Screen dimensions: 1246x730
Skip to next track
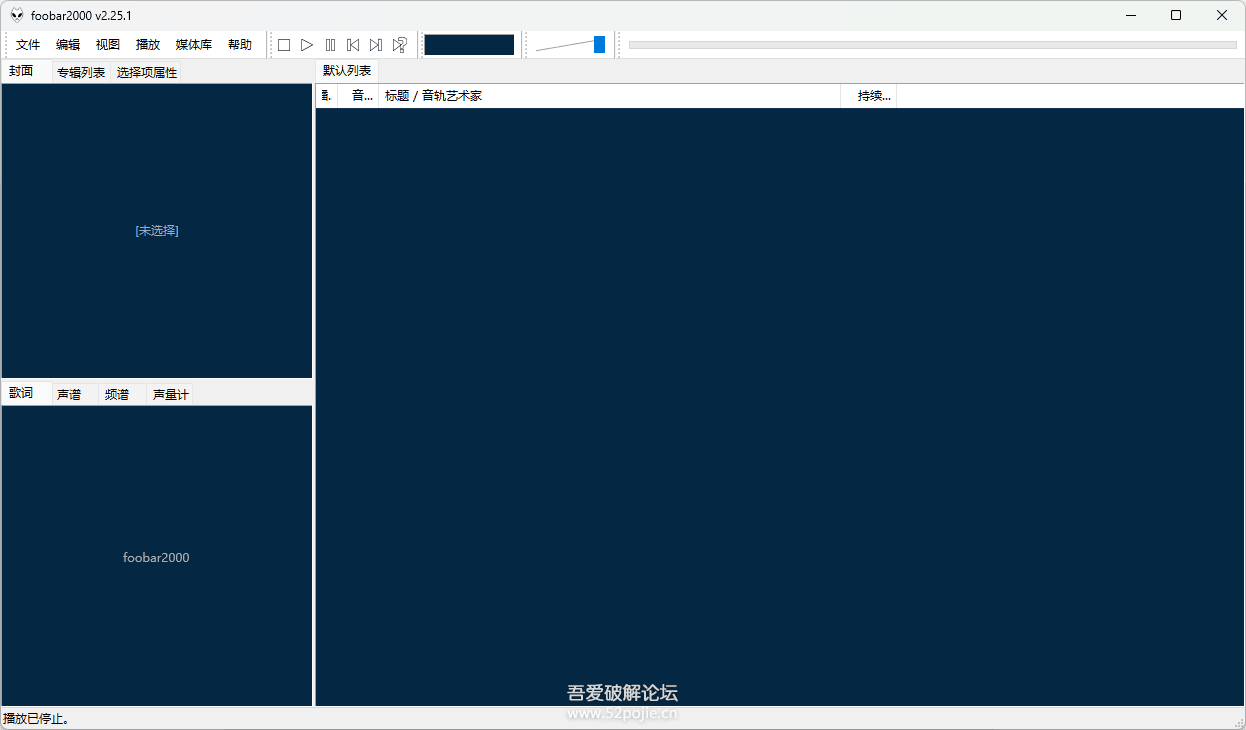[376, 45]
